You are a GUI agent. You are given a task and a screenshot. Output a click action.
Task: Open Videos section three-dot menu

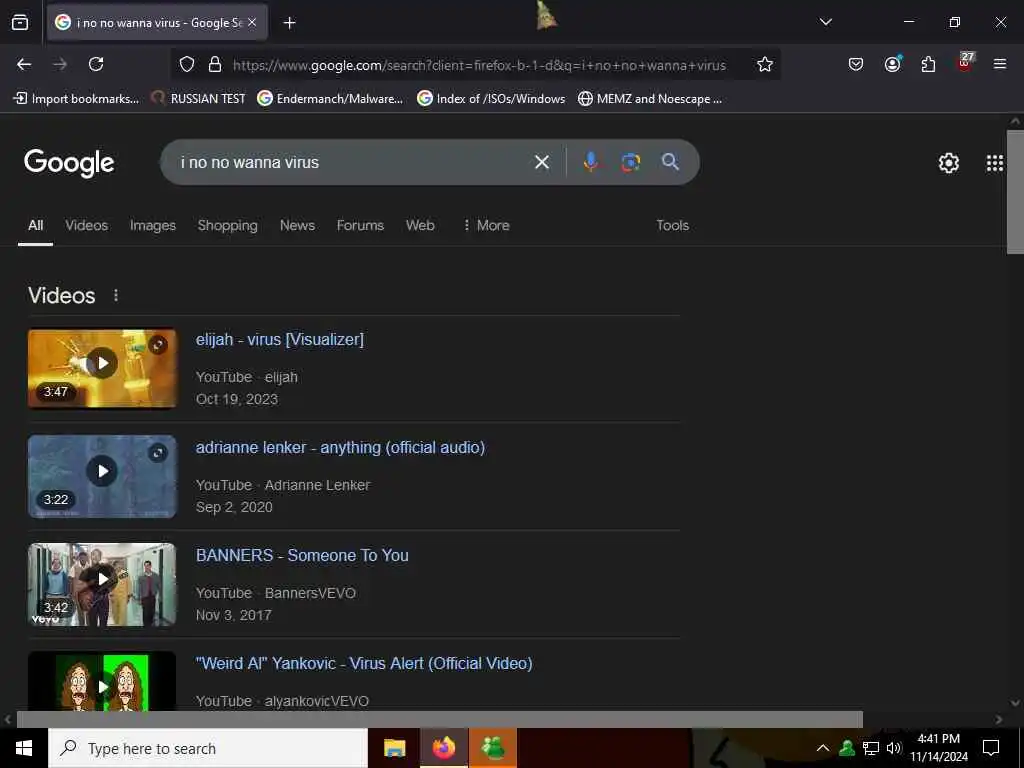point(116,296)
